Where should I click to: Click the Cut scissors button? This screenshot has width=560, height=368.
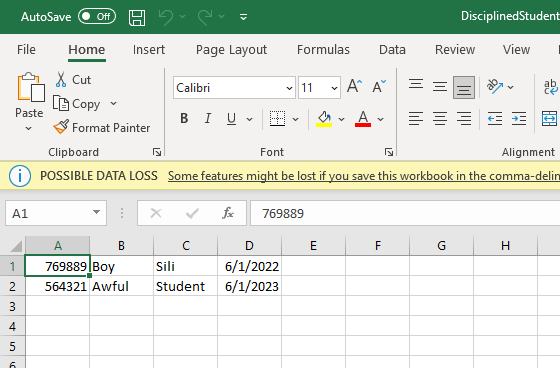point(73,80)
